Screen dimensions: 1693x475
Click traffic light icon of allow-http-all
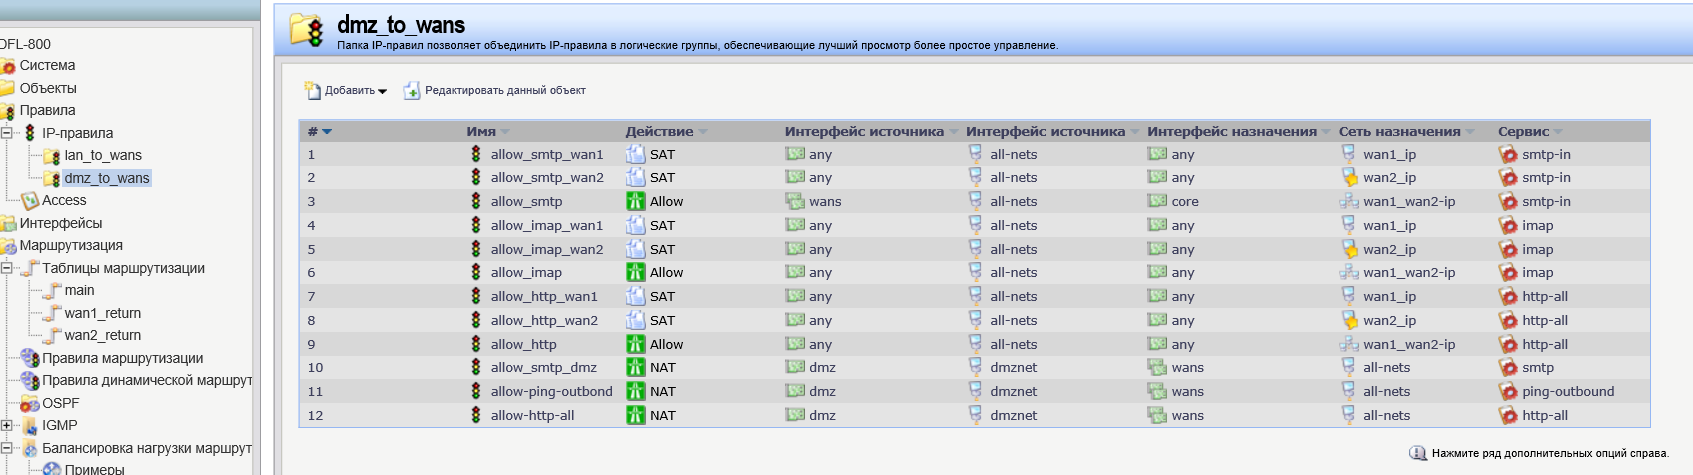coord(476,415)
